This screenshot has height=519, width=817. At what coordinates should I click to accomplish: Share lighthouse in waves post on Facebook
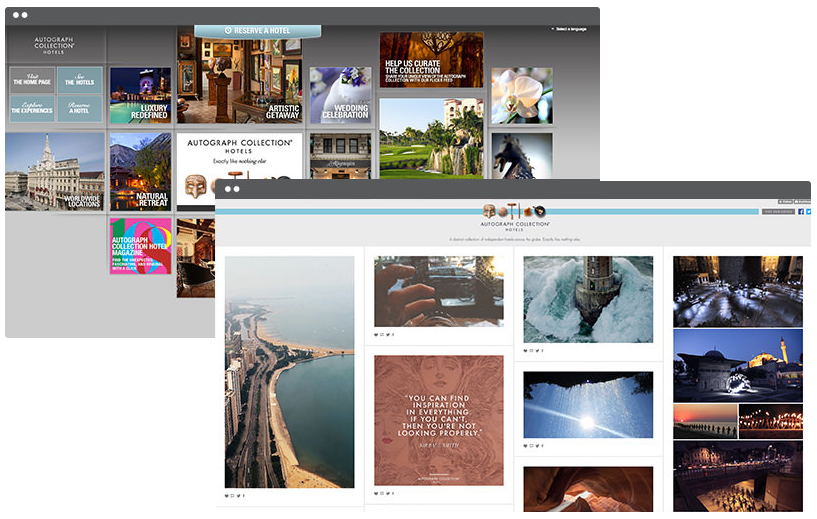[x=542, y=351]
